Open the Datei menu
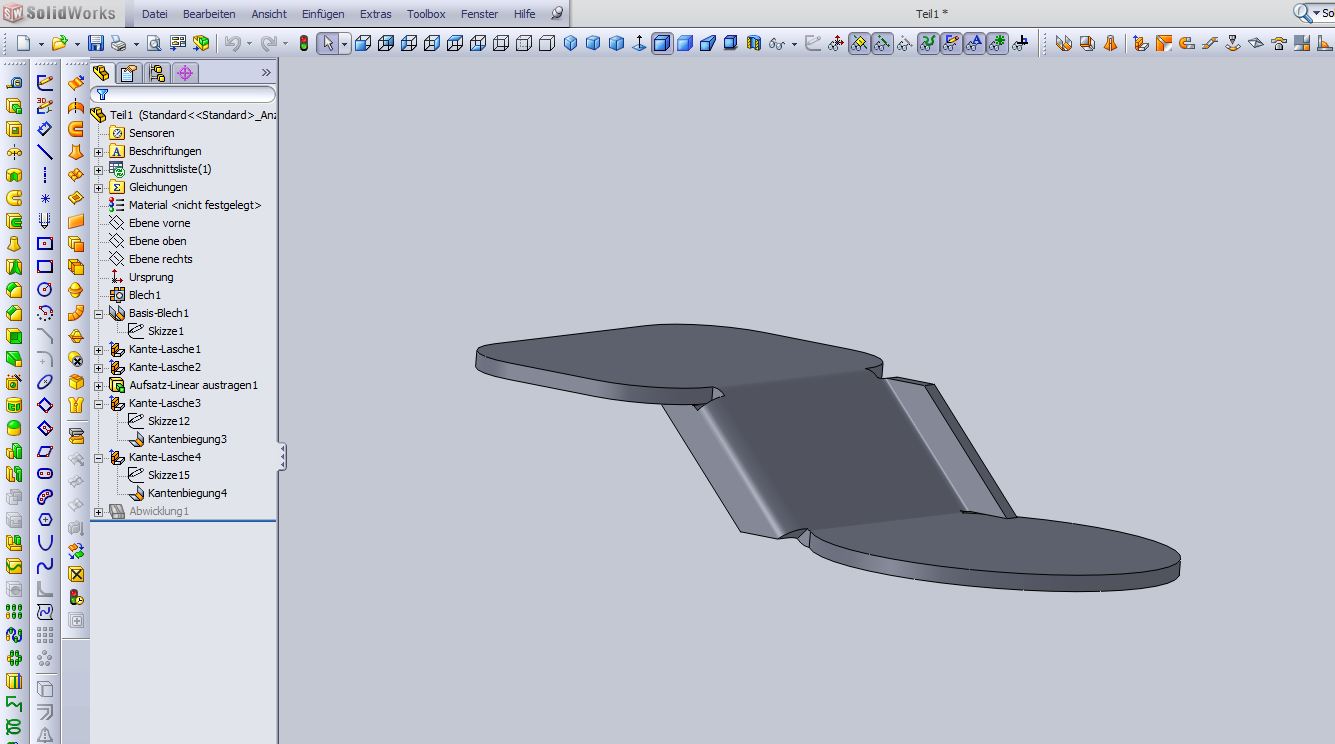Viewport: 1335px width, 744px height. click(x=155, y=14)
